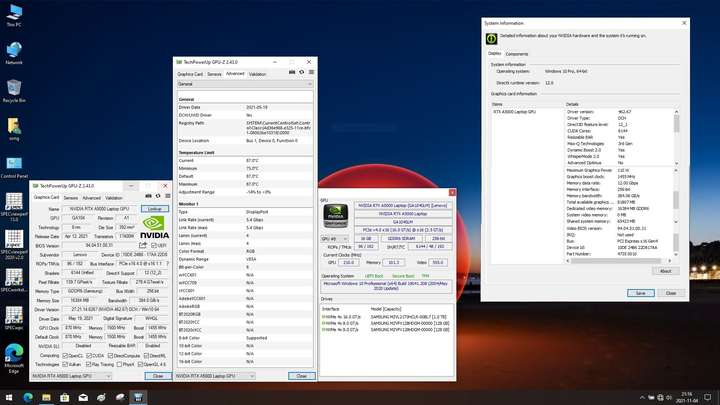
Task: Open Microsoft Edge desktop shortcut
Action: coord(14,358)
